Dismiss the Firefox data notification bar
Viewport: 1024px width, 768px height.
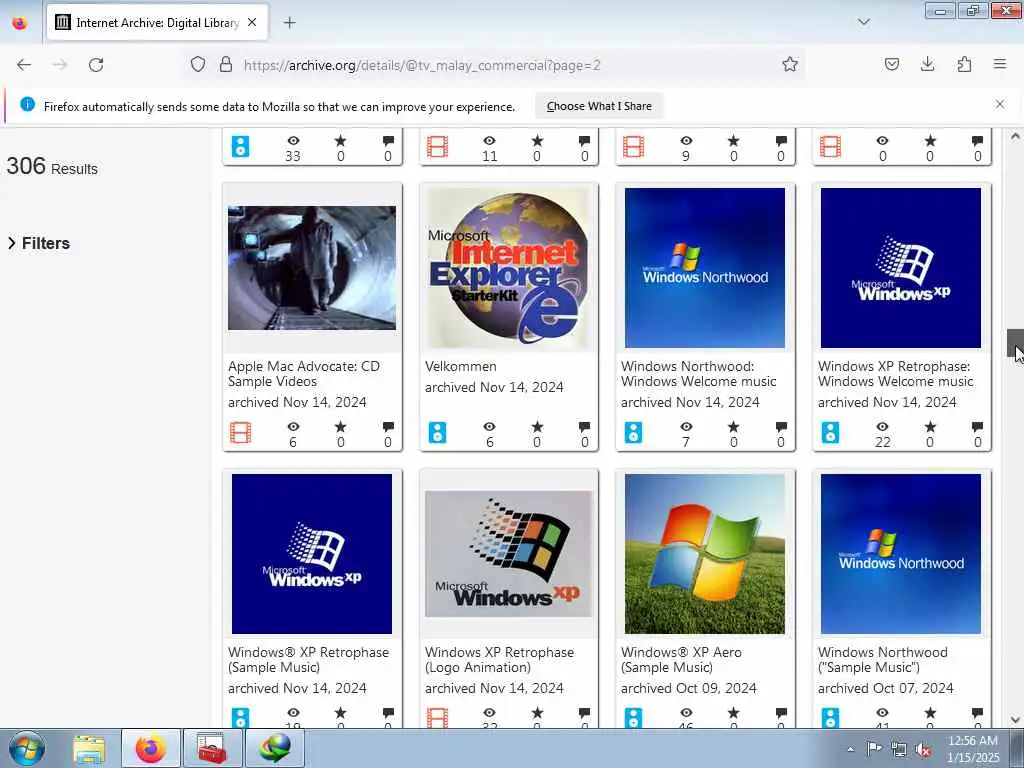(1000, 104)
